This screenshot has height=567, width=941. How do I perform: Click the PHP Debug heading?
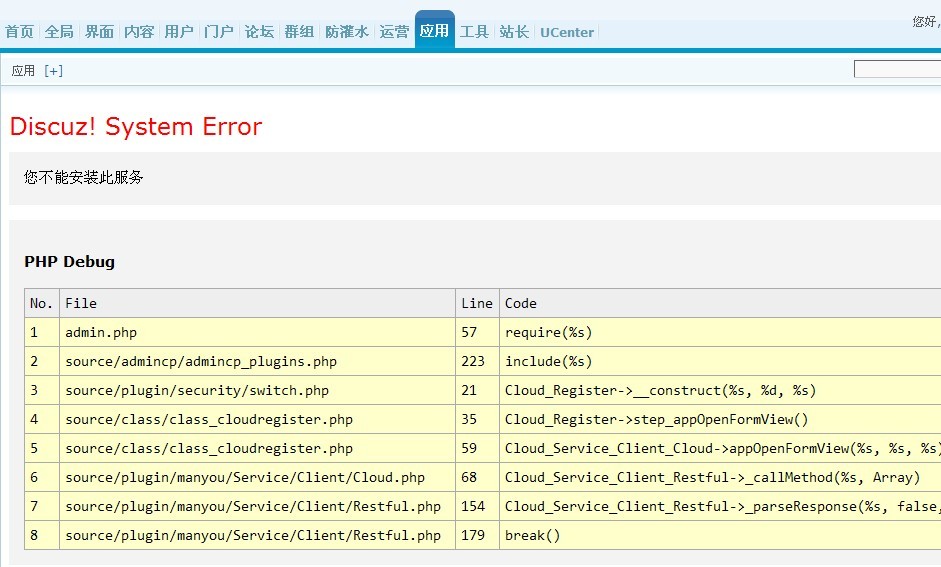(x=70, y=262)
